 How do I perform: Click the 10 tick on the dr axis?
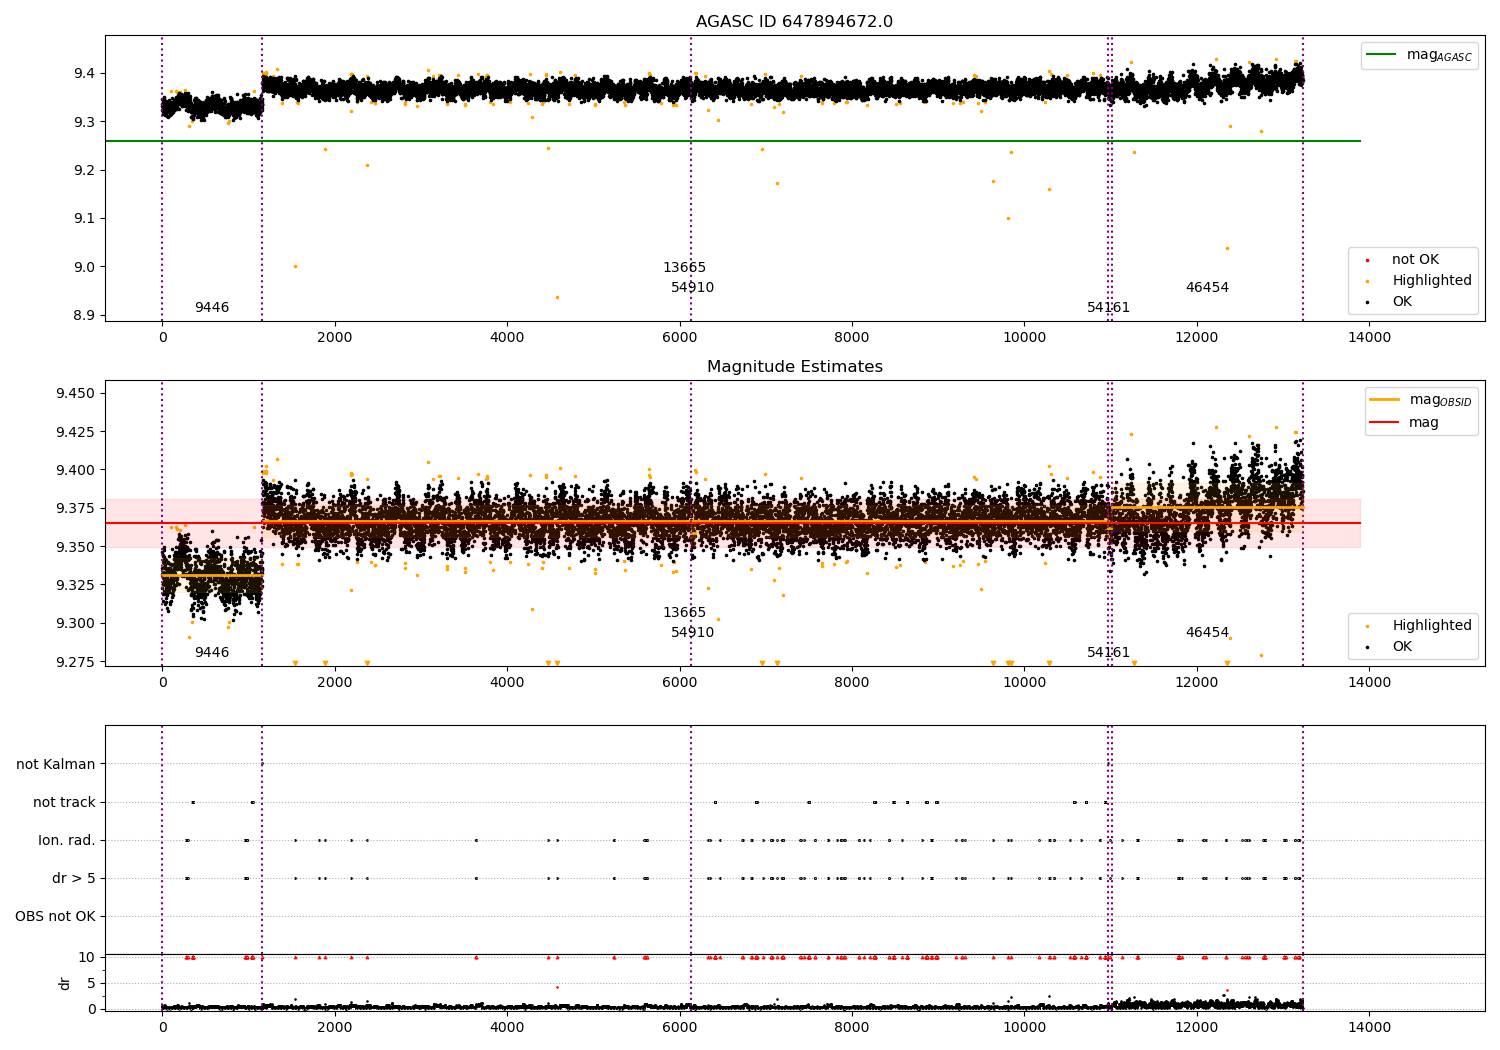(x=87, y=957)
